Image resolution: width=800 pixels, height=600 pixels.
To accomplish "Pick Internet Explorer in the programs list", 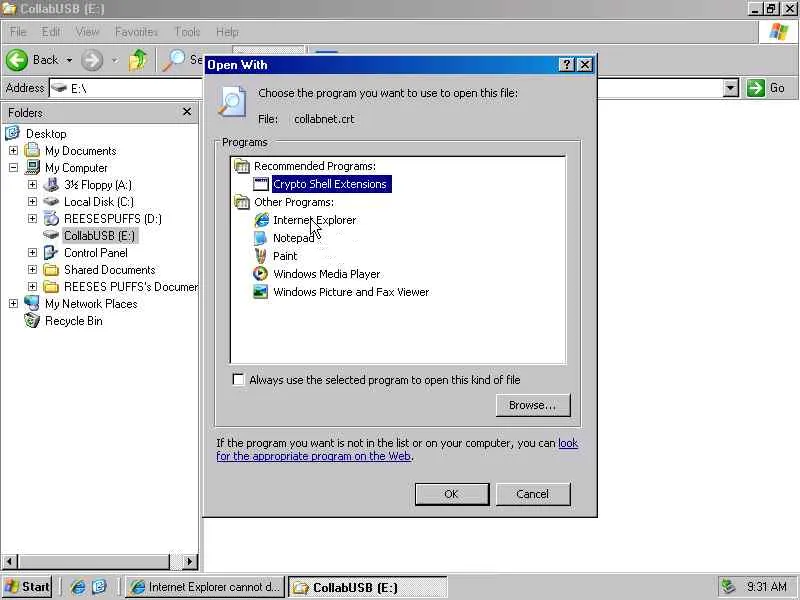I will [314, 220].
